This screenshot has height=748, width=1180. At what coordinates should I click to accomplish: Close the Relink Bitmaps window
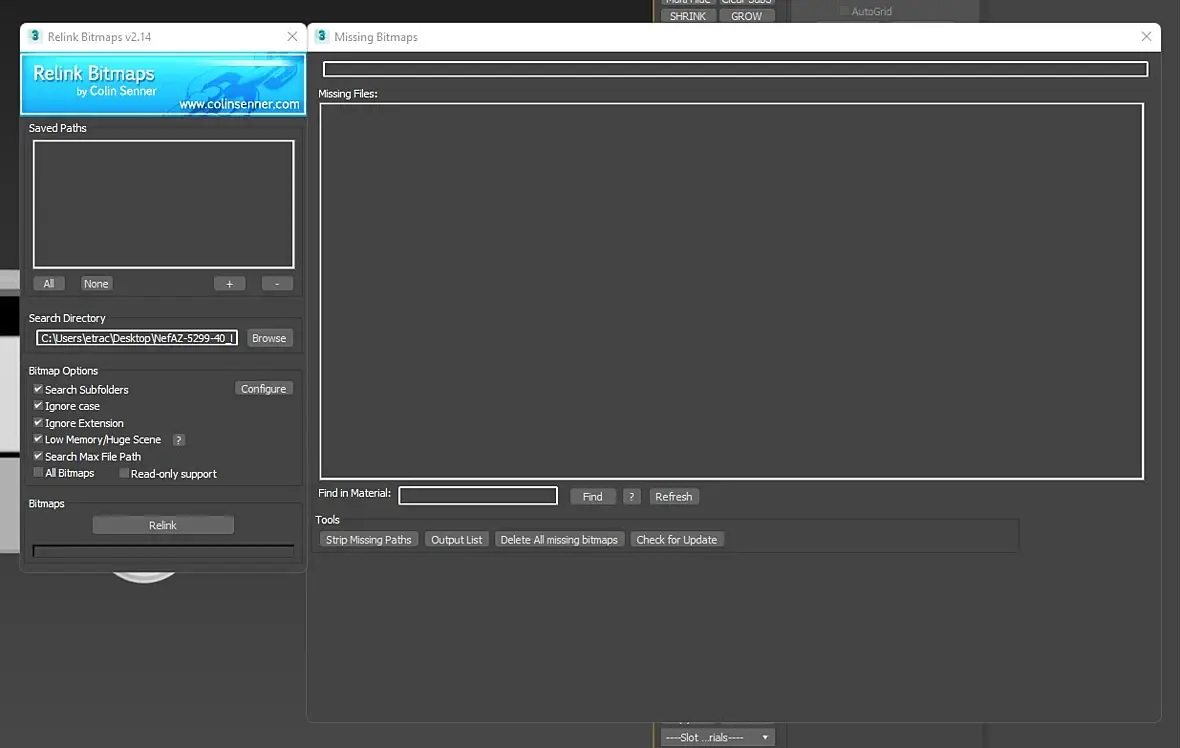[x=292, y=36]
